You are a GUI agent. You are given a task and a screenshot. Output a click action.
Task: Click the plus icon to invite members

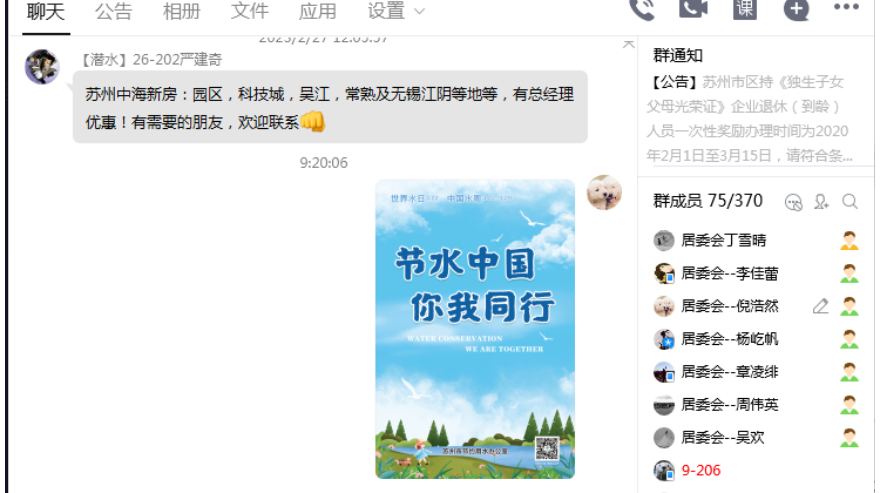tap(796, 10)
